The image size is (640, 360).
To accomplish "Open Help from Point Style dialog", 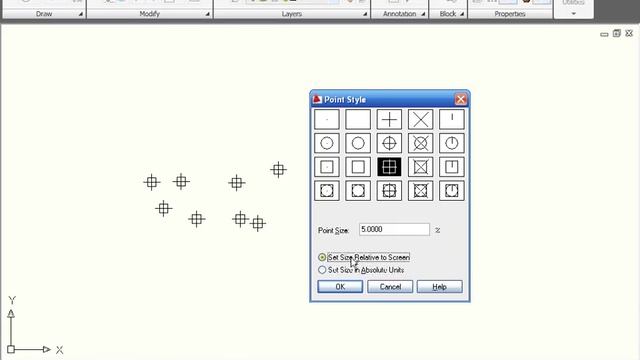I will click(440, 287).
